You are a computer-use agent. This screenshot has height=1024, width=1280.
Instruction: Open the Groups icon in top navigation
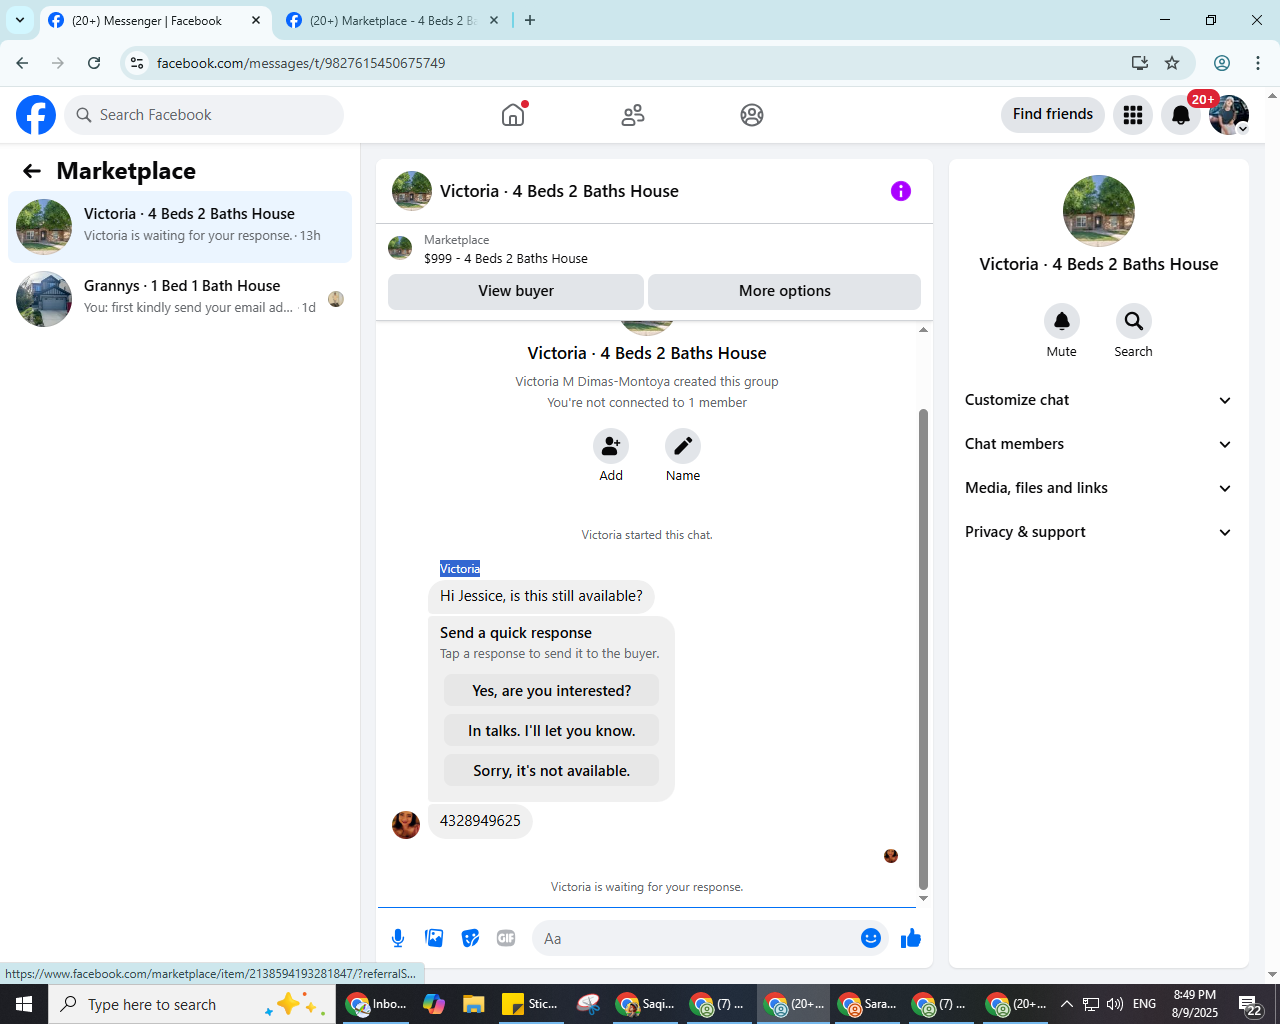point(752,115)
